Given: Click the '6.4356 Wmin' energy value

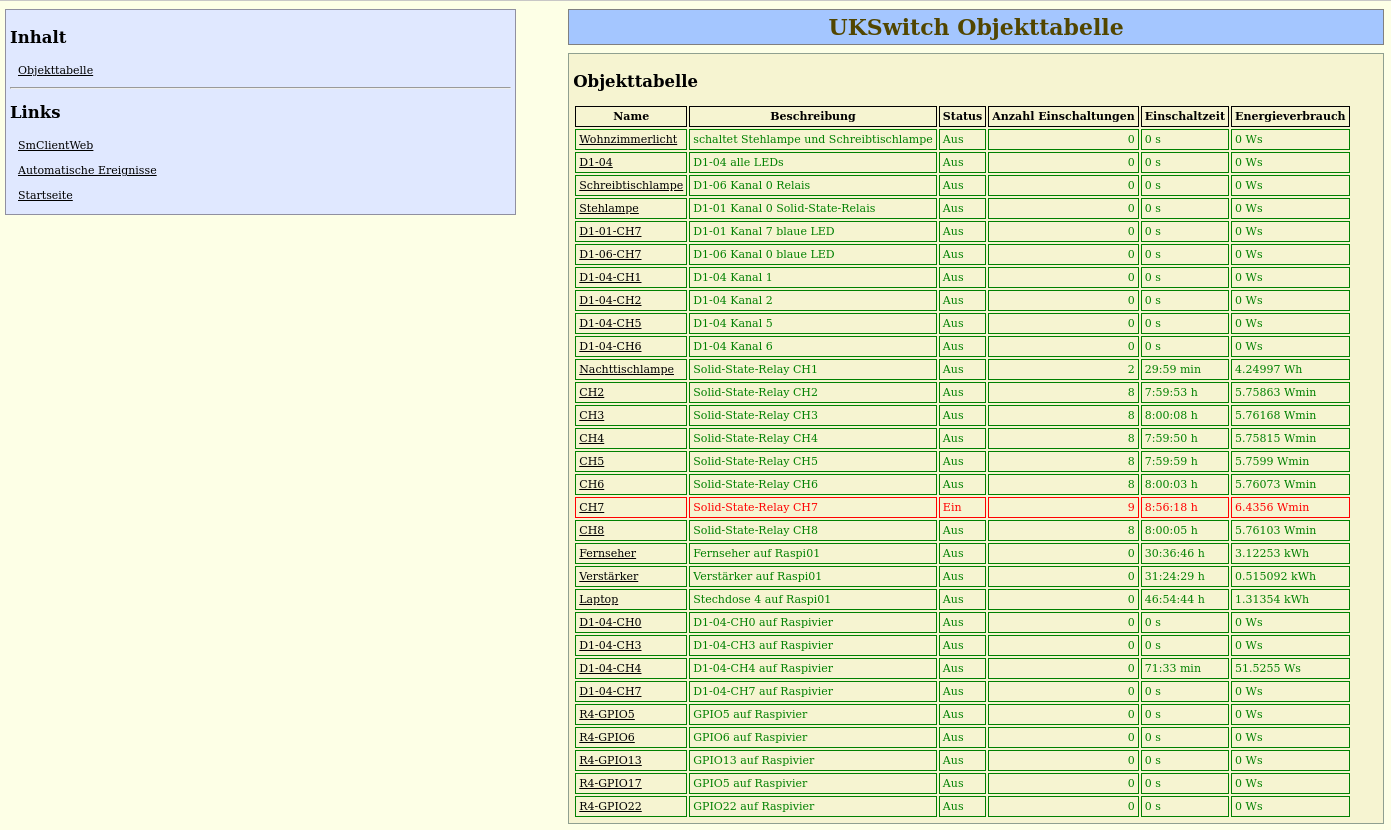Looking at the screenshot, I should click(1290, 507).
